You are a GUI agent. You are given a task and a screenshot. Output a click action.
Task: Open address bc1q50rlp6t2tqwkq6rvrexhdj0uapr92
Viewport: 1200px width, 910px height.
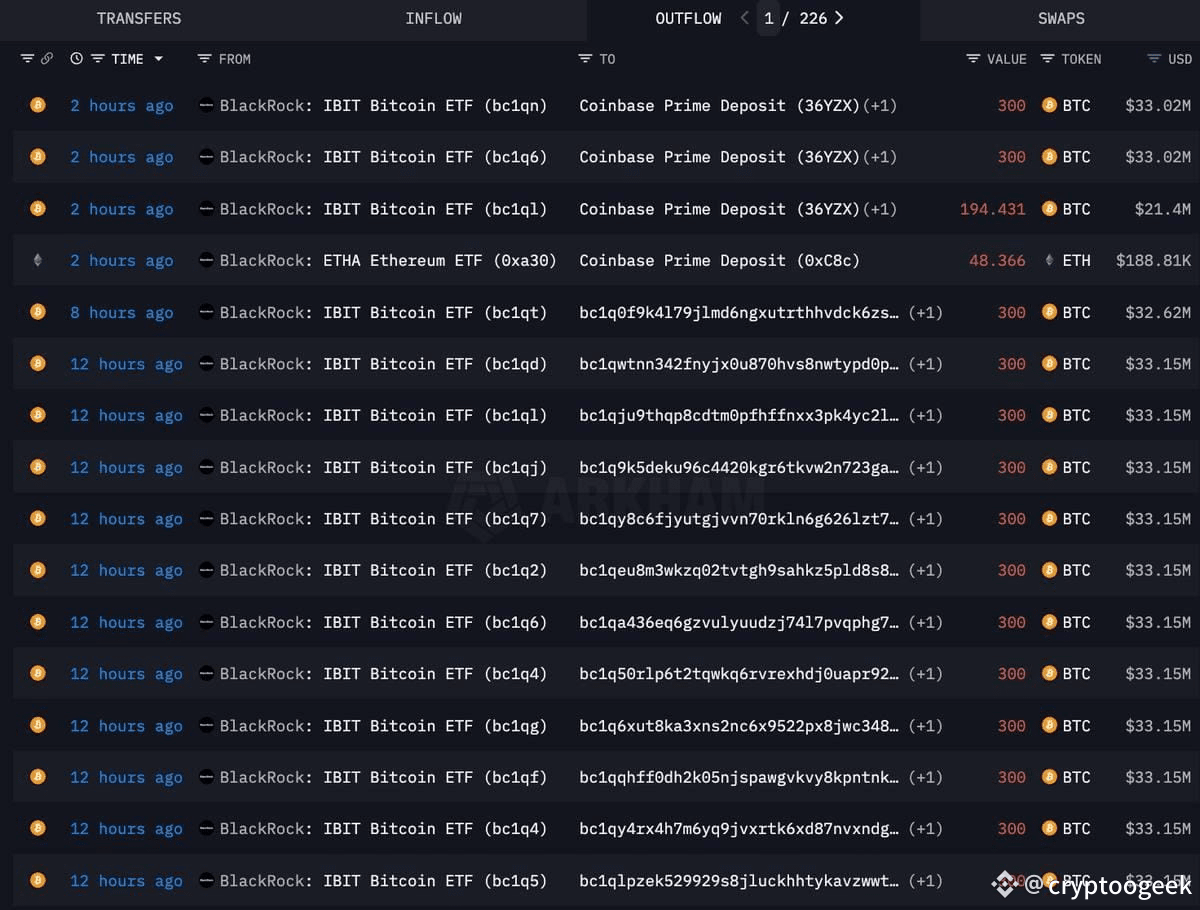coord(739,673)
